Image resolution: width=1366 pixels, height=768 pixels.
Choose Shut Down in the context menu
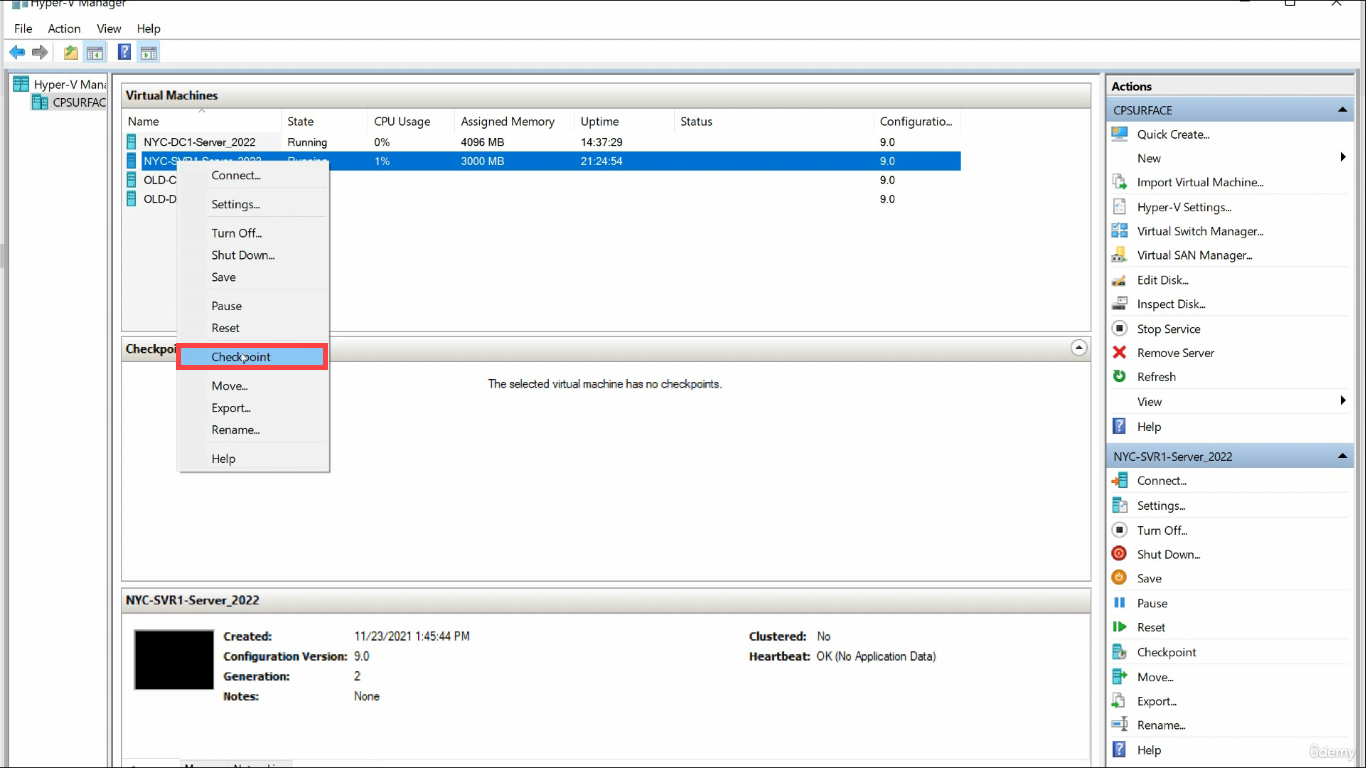click(253, 255)
